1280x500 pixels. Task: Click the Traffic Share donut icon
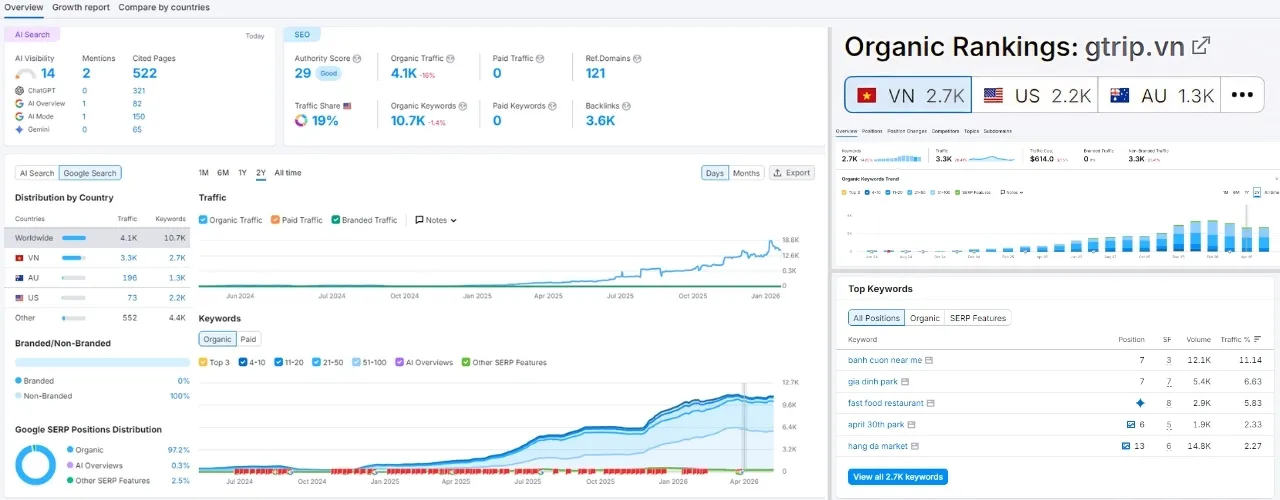click(301, 121)
